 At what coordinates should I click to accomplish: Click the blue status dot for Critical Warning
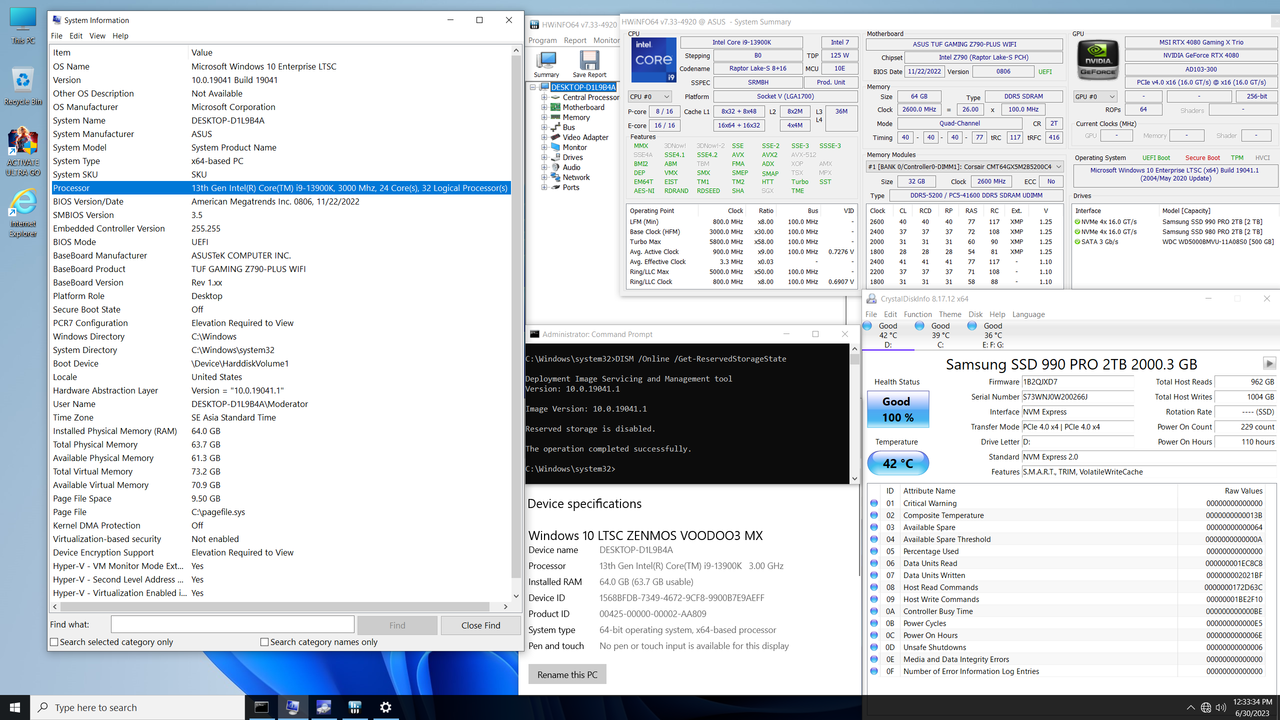pyautogui.click(x=875, y=503)
